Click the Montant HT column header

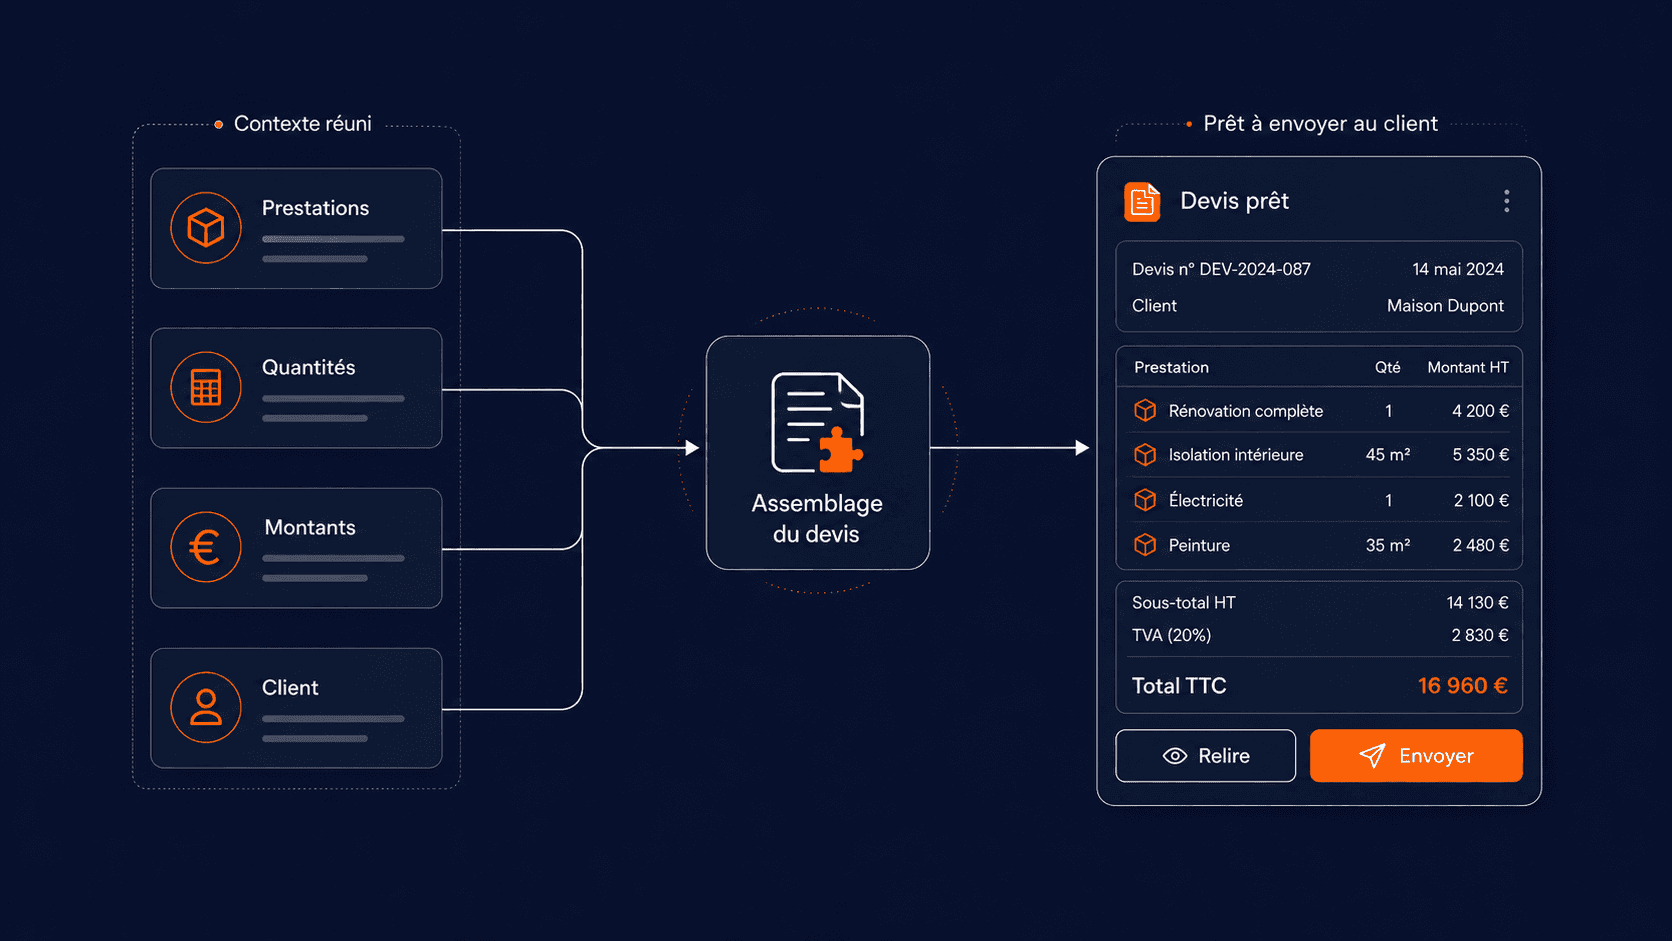[x=1467, y=367]
